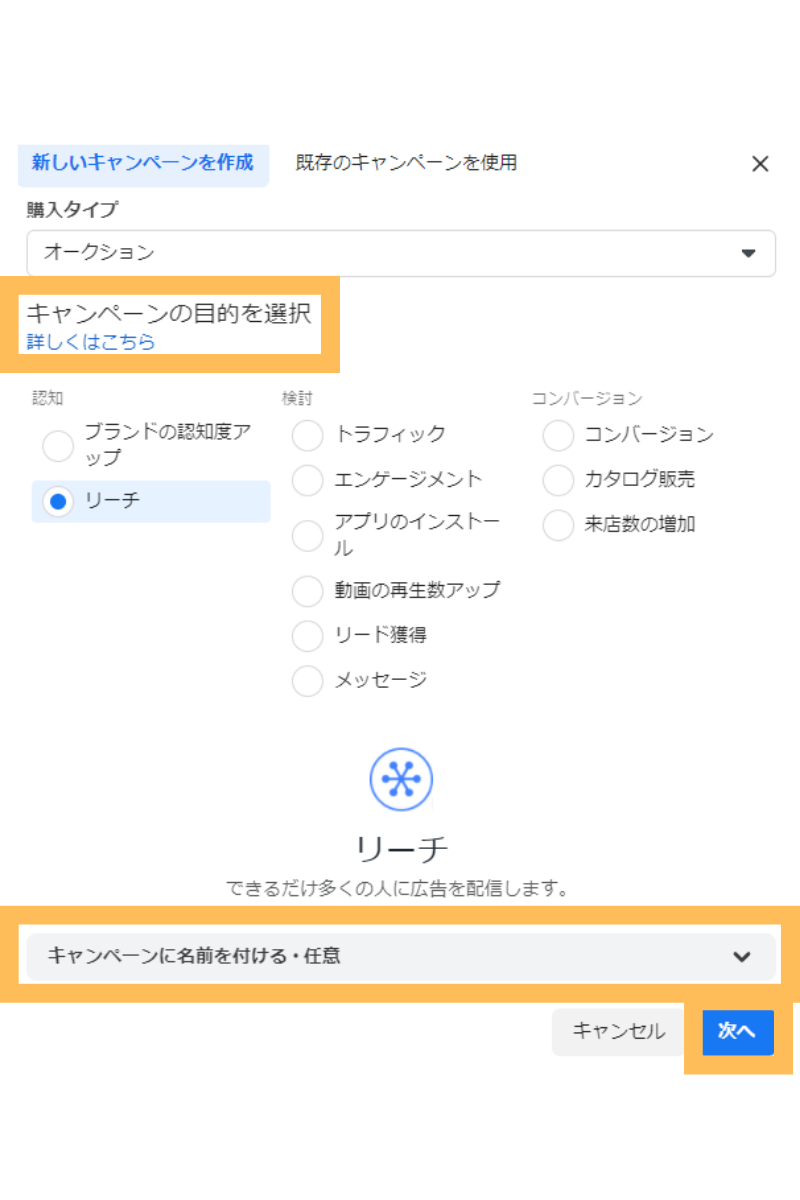Close the campaign creation dialog with X
Screen dimensions: 800x1200
tap(760, 164)
